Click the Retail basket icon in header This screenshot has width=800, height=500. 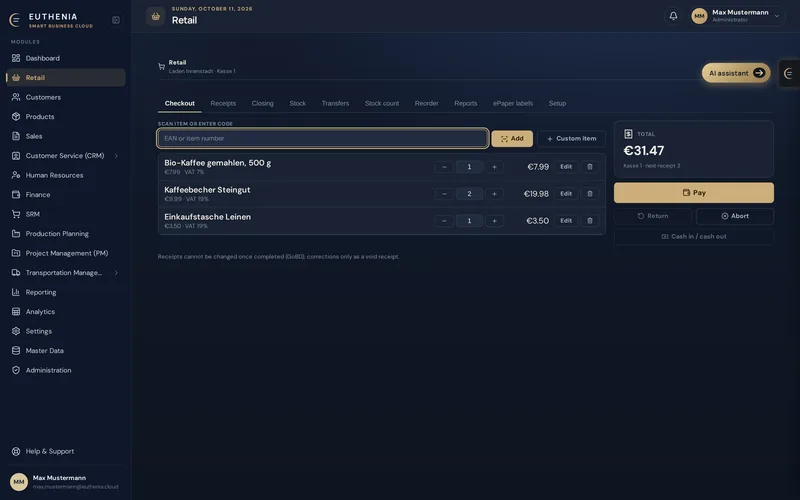pos(156,16)
